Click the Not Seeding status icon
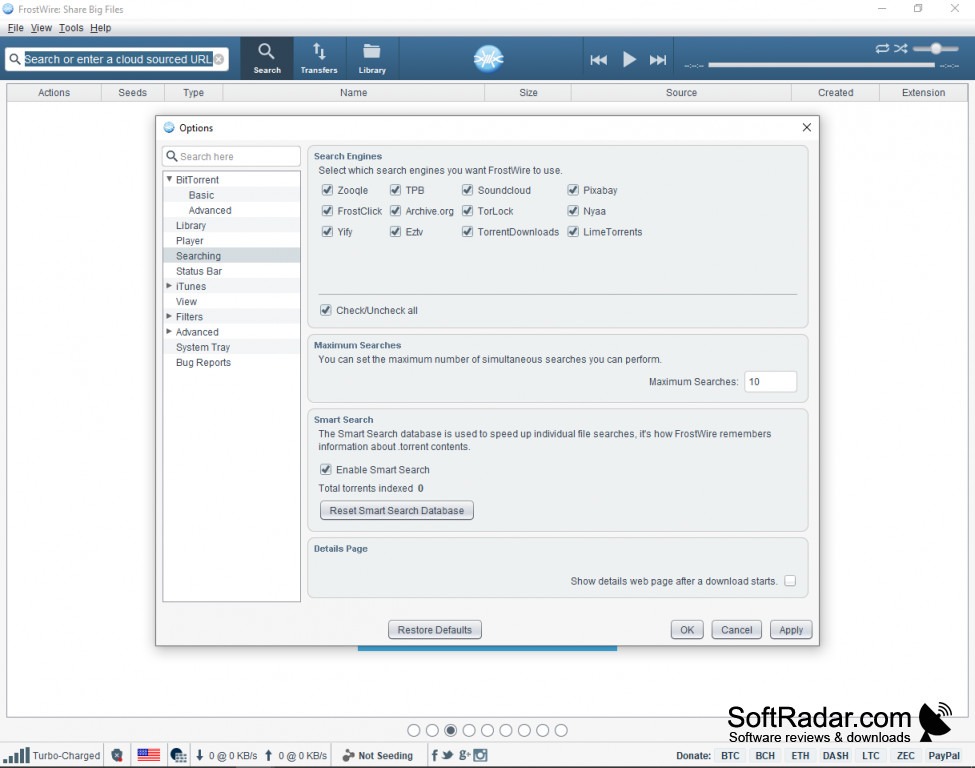The height and width of the screenshot is (768, 975). tap(348, 755)
